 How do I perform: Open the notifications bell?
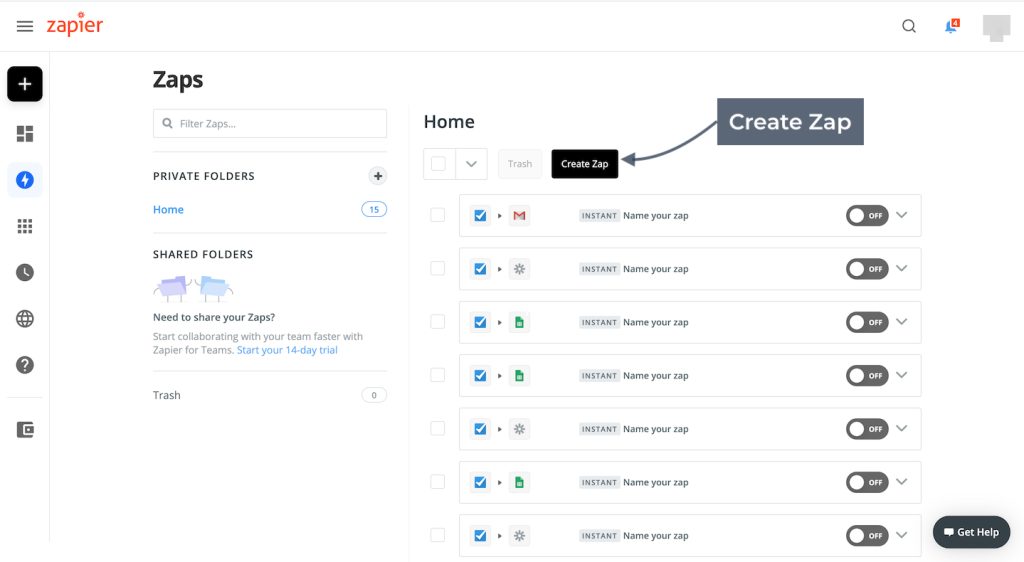click(952, 26)
